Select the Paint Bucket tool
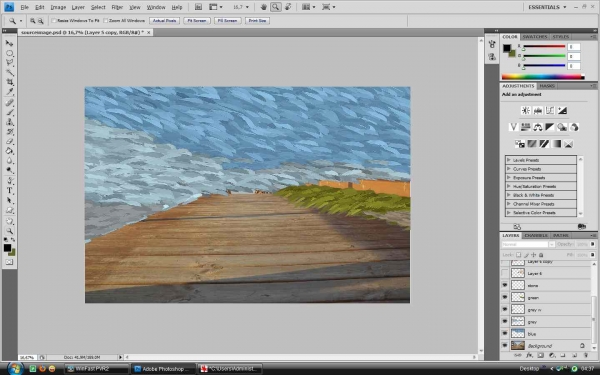Image resolution: width=600 pixels, height=375 pixels. point(9,151)
